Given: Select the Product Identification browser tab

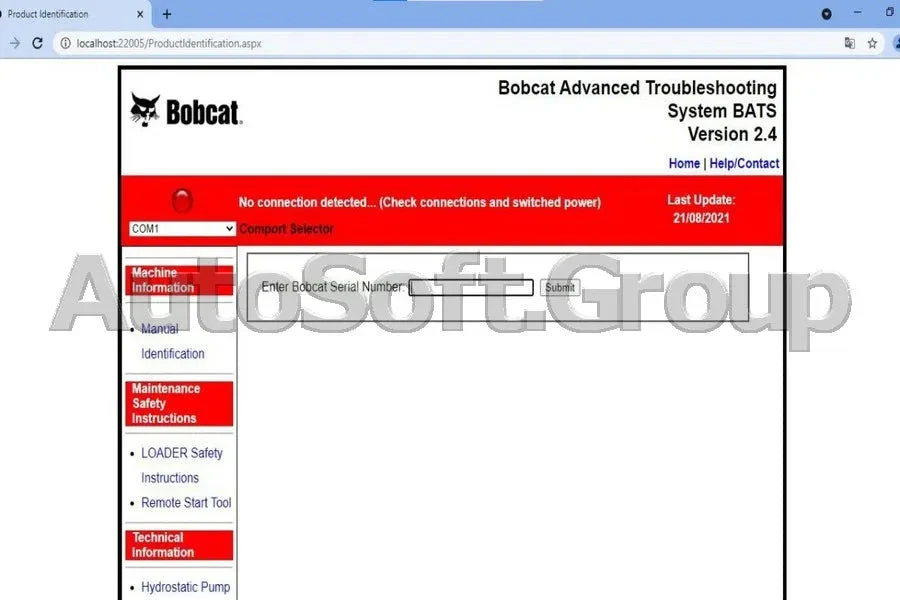Looking at the screenshot, I should (x=73, y=14).
